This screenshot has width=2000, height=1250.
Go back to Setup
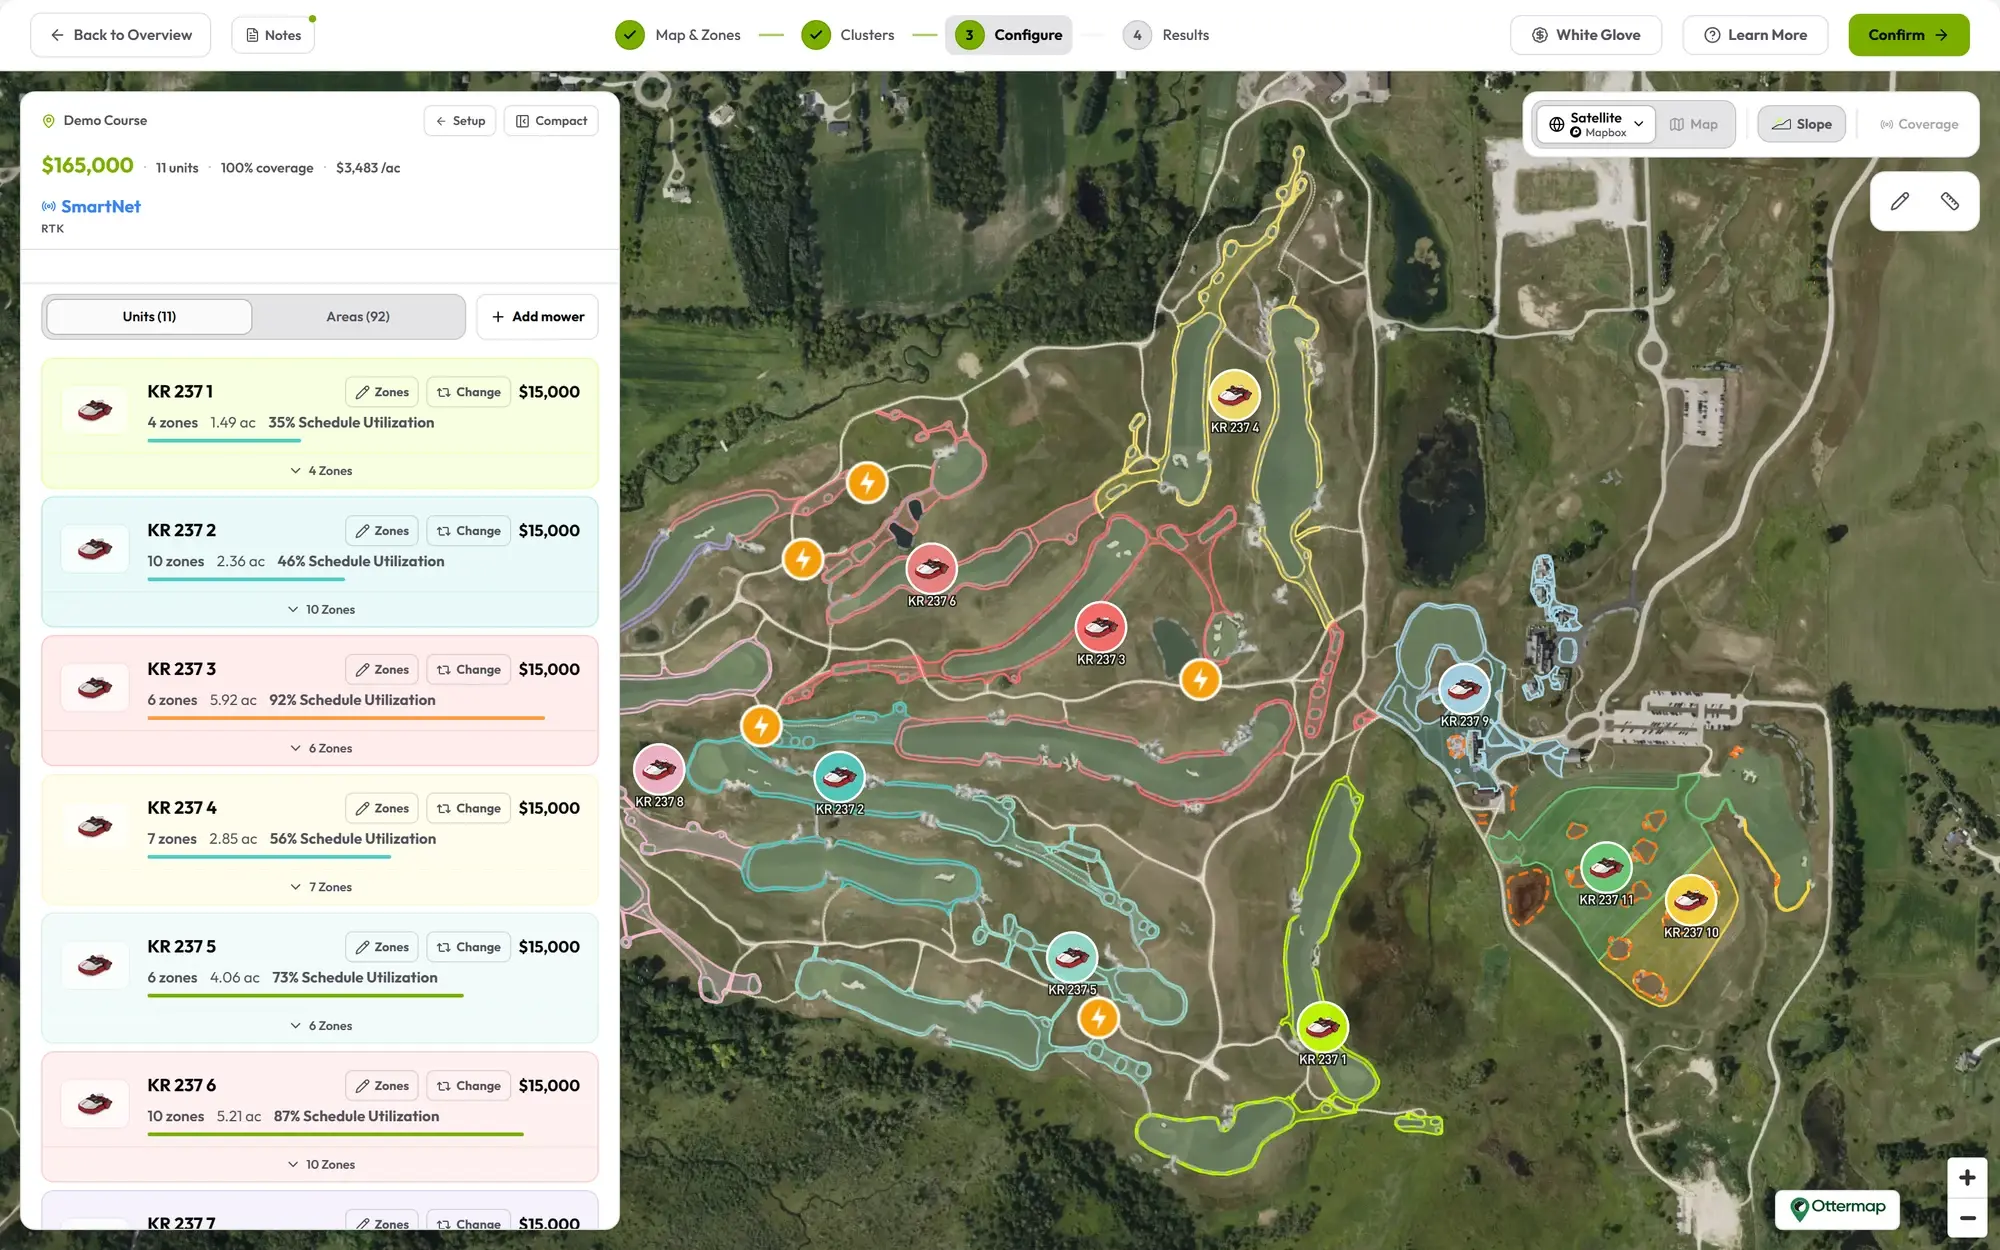pyautogui.click(x=460, y=121)
